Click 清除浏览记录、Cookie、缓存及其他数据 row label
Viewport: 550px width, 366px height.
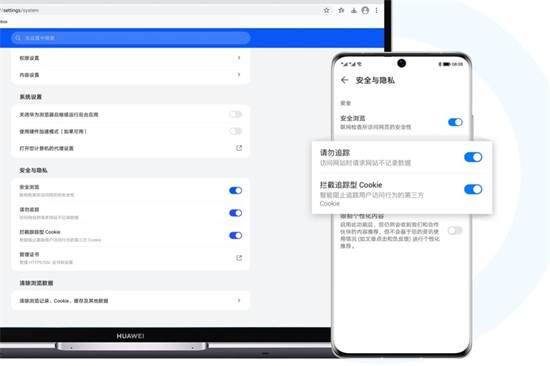click(x=63, y=301)
